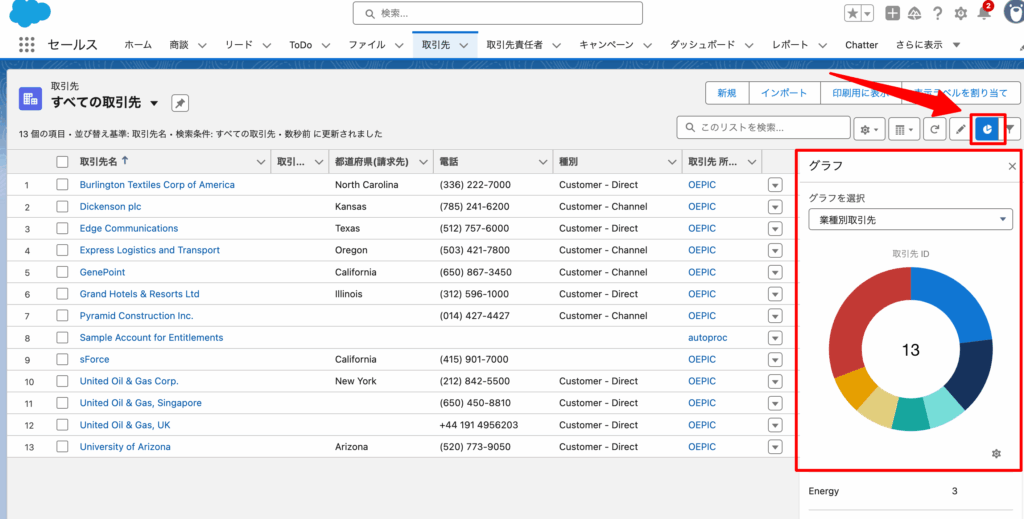Screen dimensions: 1024x519
Task: Open the user profile avatar
Action: 1014,12
